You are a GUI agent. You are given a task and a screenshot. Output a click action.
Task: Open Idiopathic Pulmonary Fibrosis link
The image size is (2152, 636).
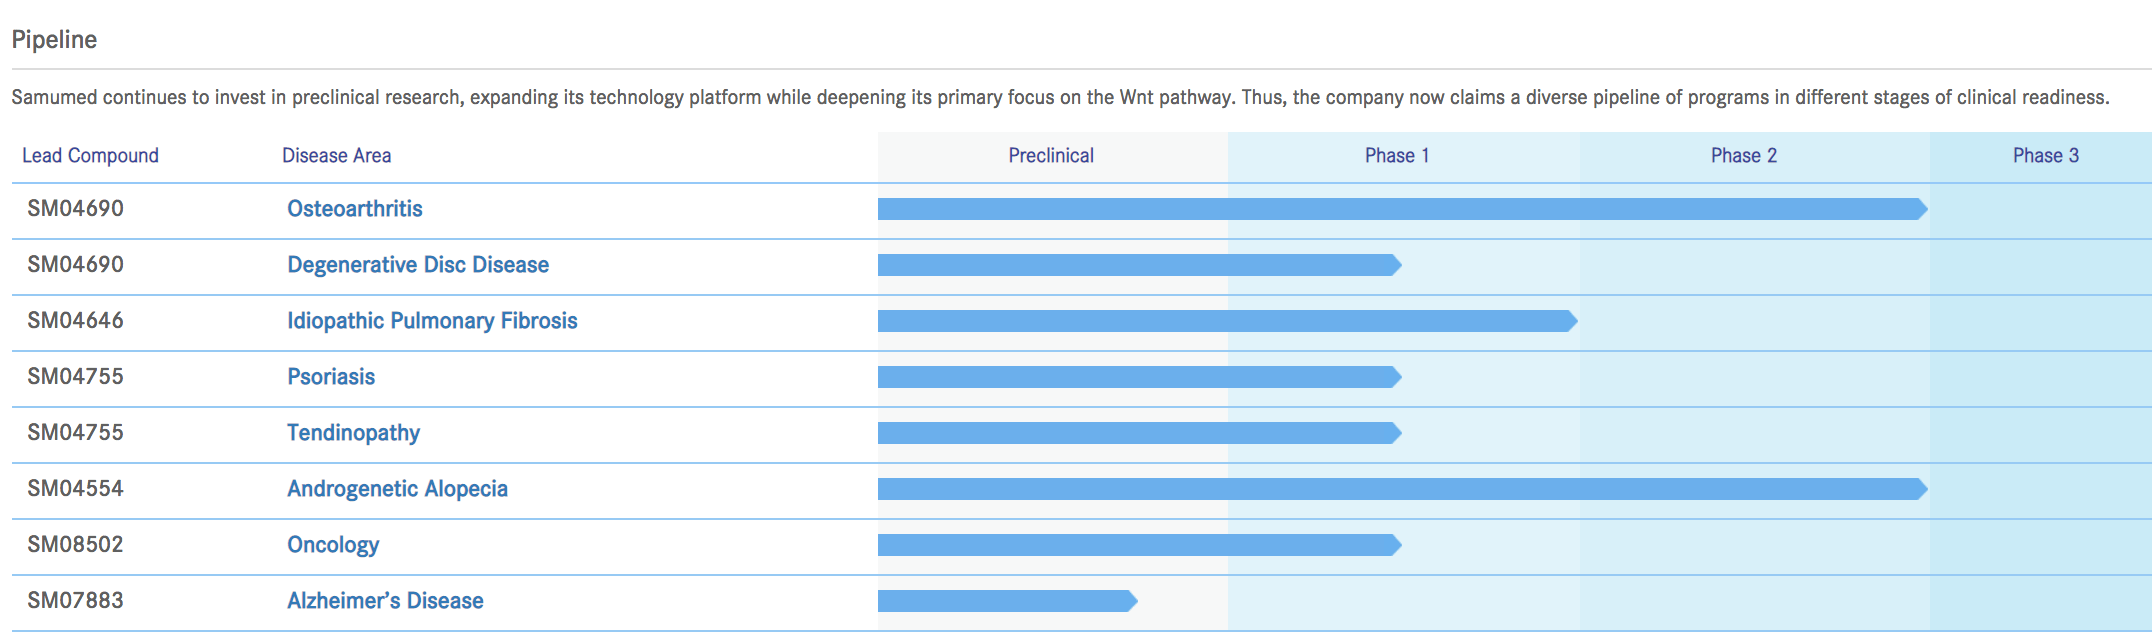click(432, 321)
